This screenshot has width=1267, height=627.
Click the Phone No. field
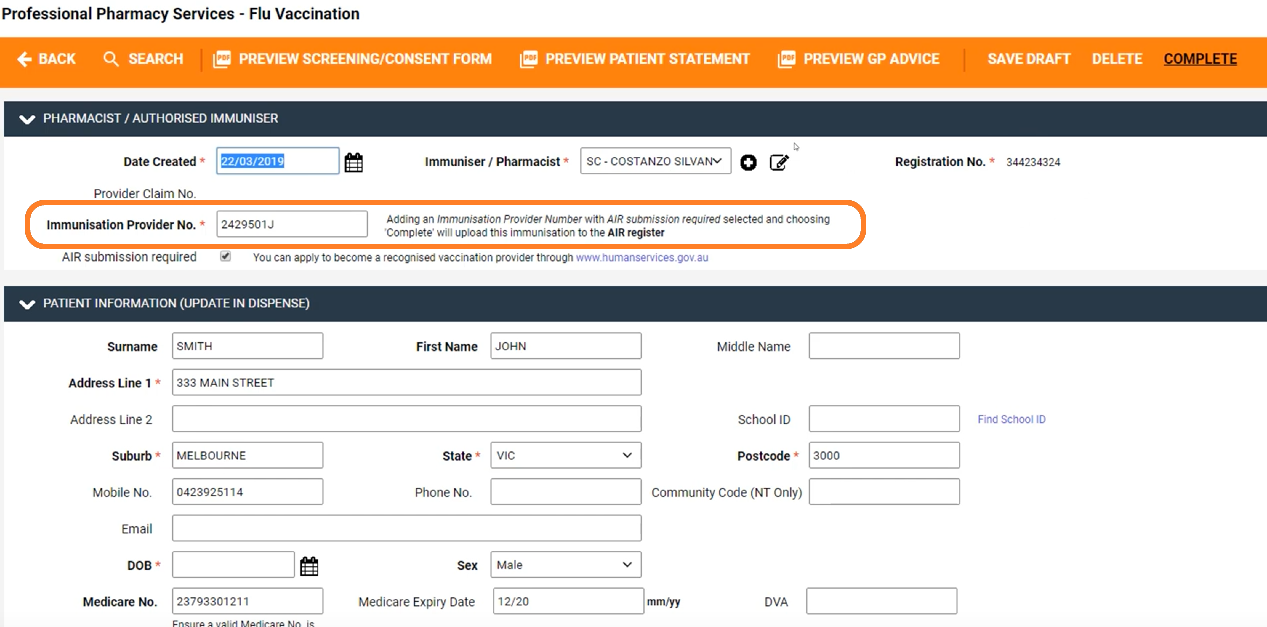click(x=566, y=492)
